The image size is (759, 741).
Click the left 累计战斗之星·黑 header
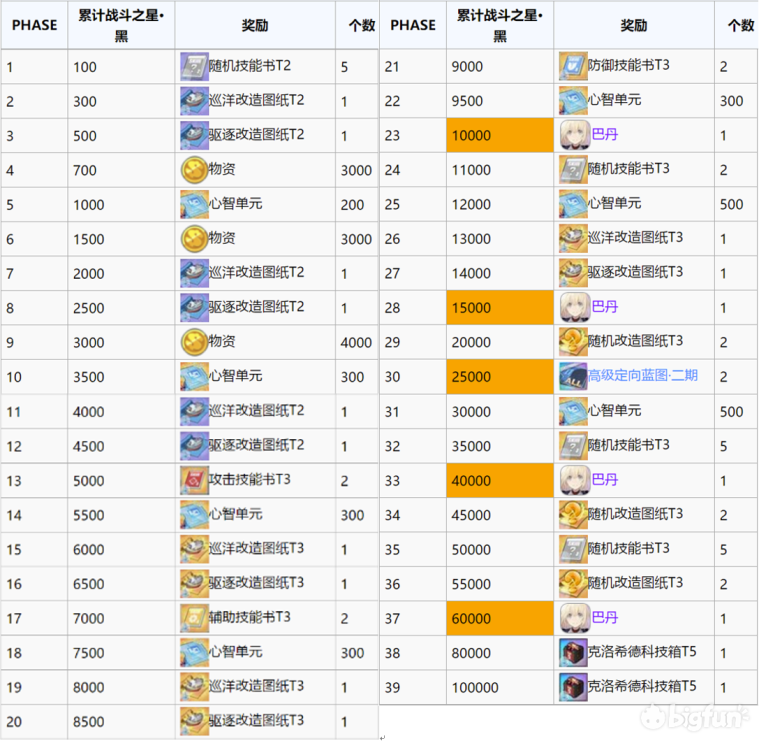point(121,25)
